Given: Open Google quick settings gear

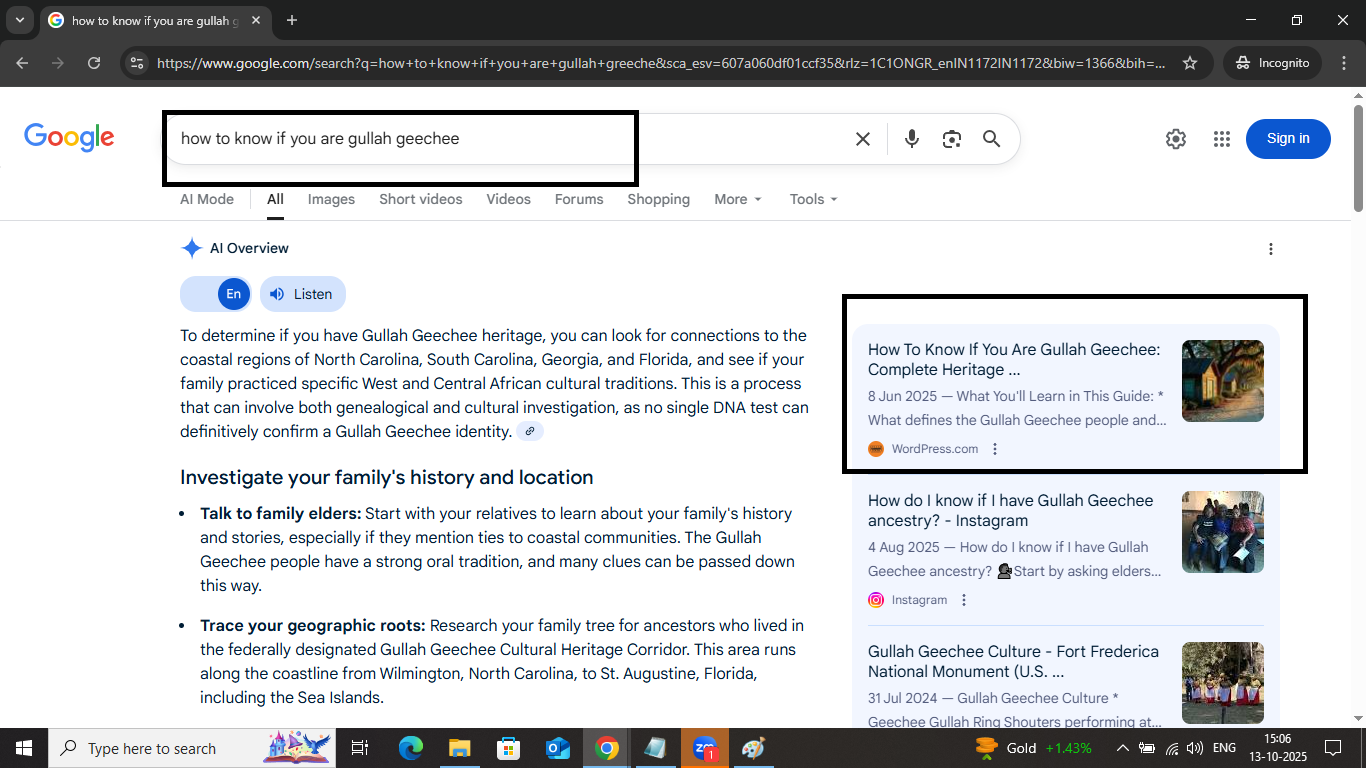Looking at the screenshot, I should [x=1175, y=139].
